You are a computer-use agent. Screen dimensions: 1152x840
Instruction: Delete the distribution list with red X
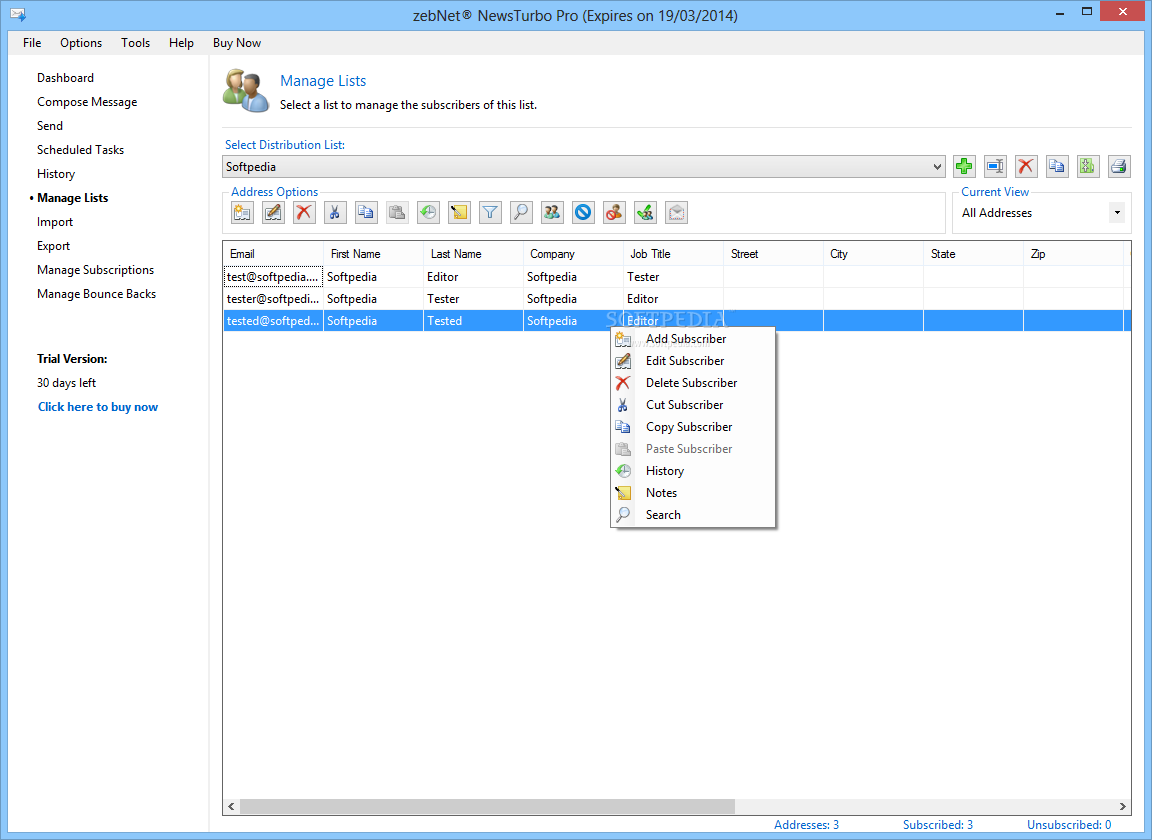pyautogui.click(x=1026, y=166)
